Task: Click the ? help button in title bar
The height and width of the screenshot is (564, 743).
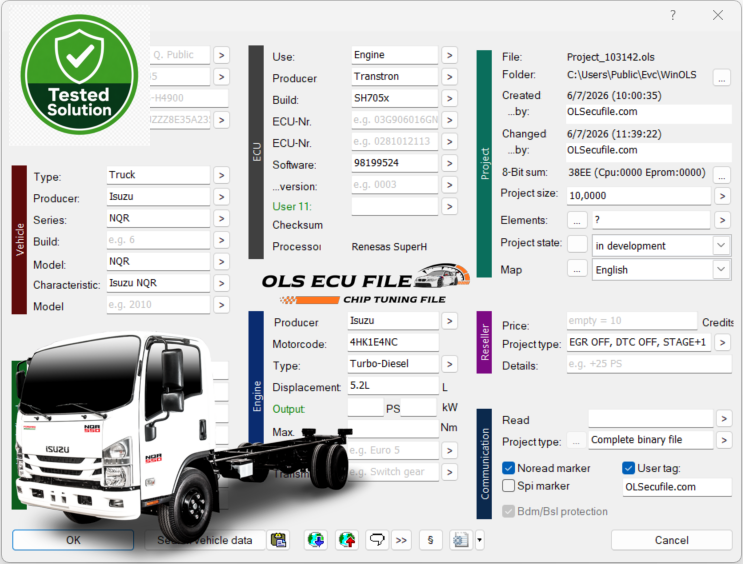Action: (672, 15)
